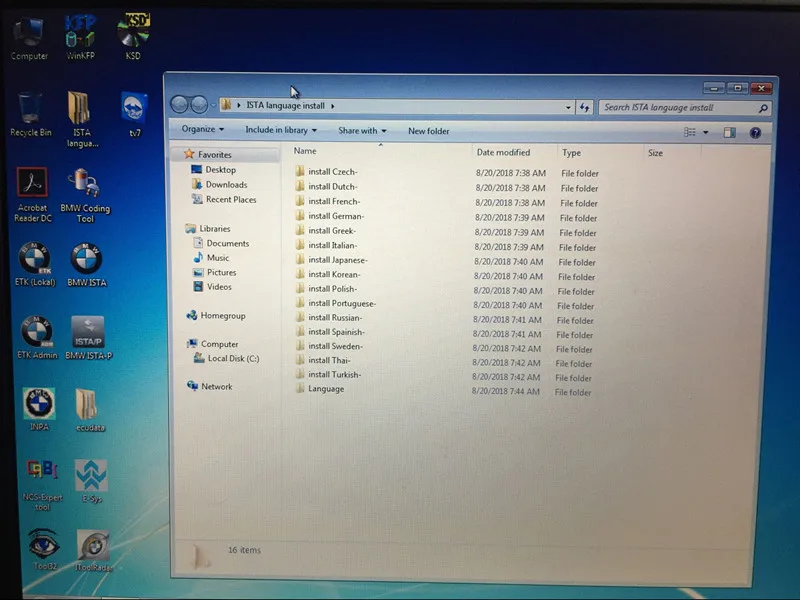
Task: Select Network in the navigation pane
Action: point(216,387)
